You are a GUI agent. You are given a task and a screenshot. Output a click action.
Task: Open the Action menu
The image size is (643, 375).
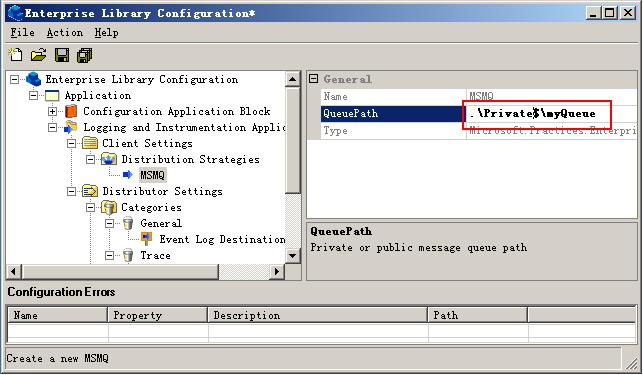(x=65, y=32)
